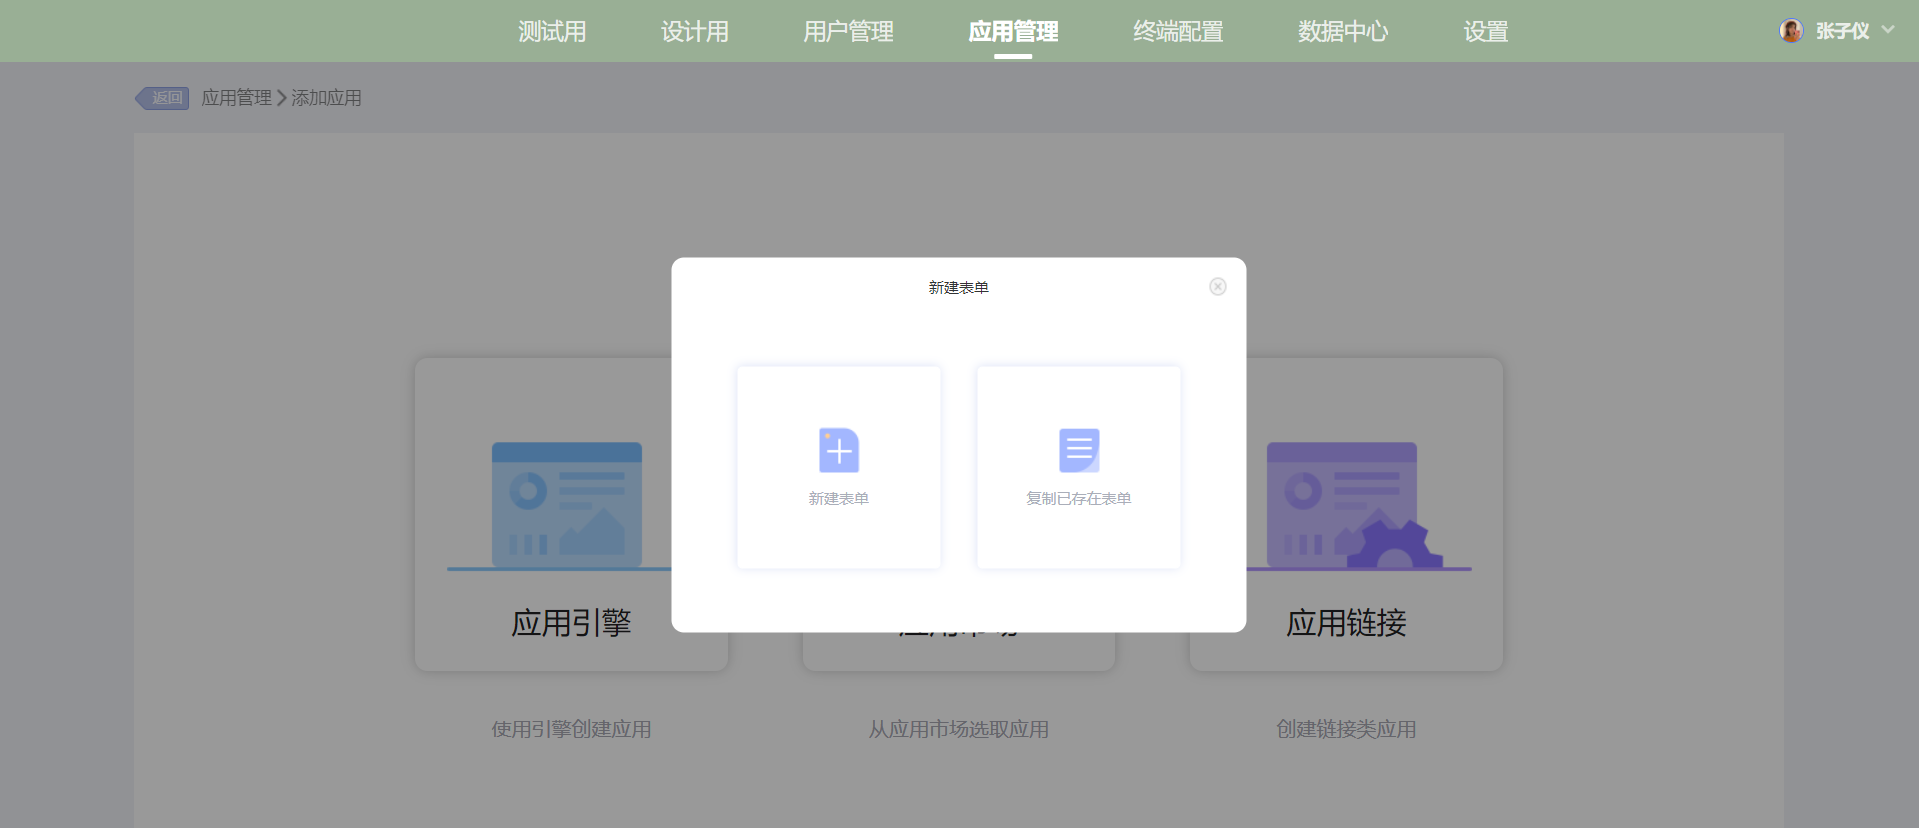Click the 从应用市场选取应用 description text
Viewport: 1919px width, 828px height.
pos(959,729)
